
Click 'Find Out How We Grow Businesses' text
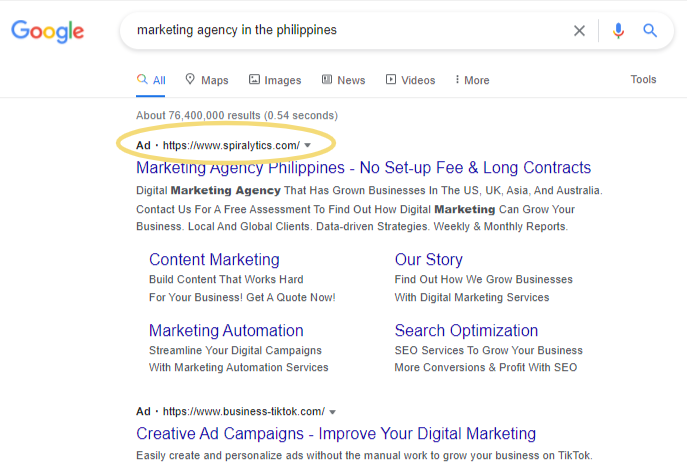483,280
